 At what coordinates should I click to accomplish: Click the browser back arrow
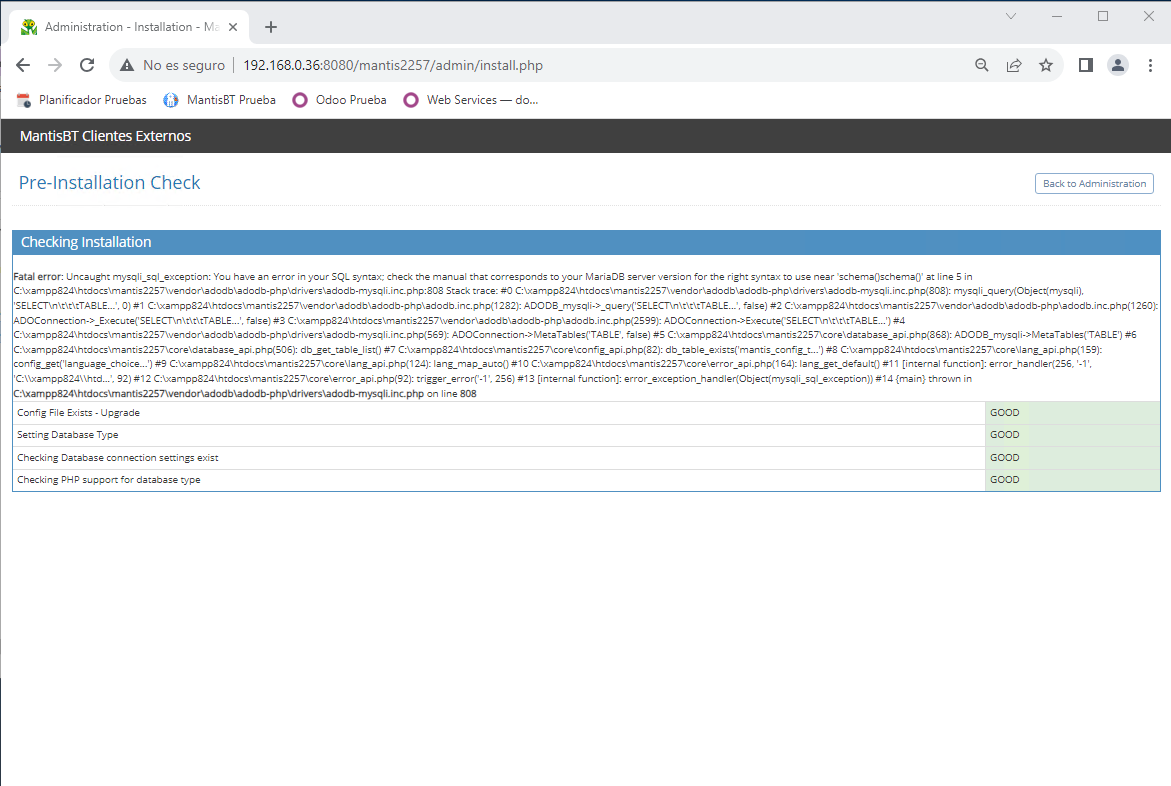click(x=23, y=65)
